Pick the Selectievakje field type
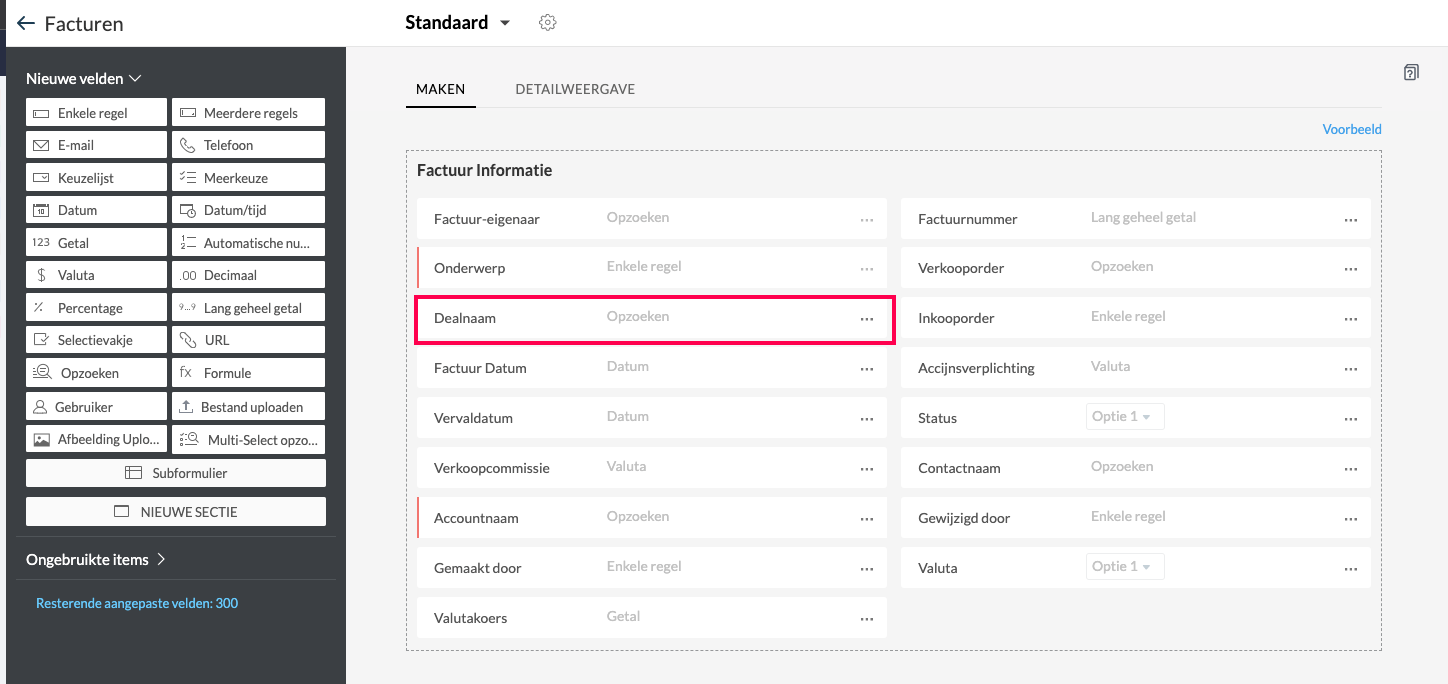 [x=96, y=340]
